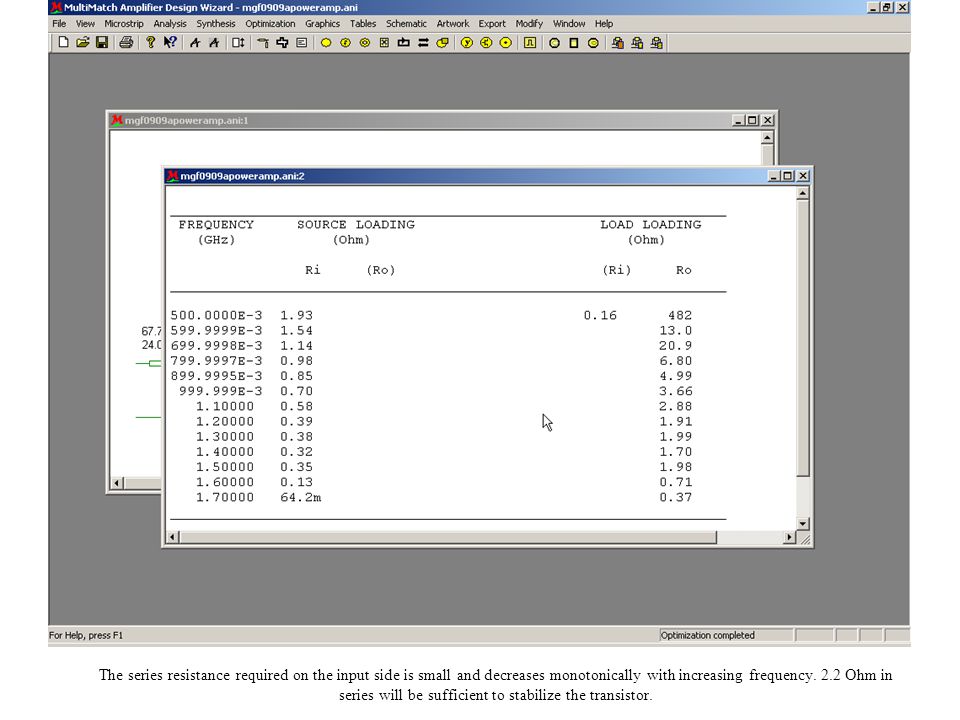Click the vertical scrollbar thumb in the ani:2 window
The height and width of the screenshot is (720, 960).
(803, 337)
